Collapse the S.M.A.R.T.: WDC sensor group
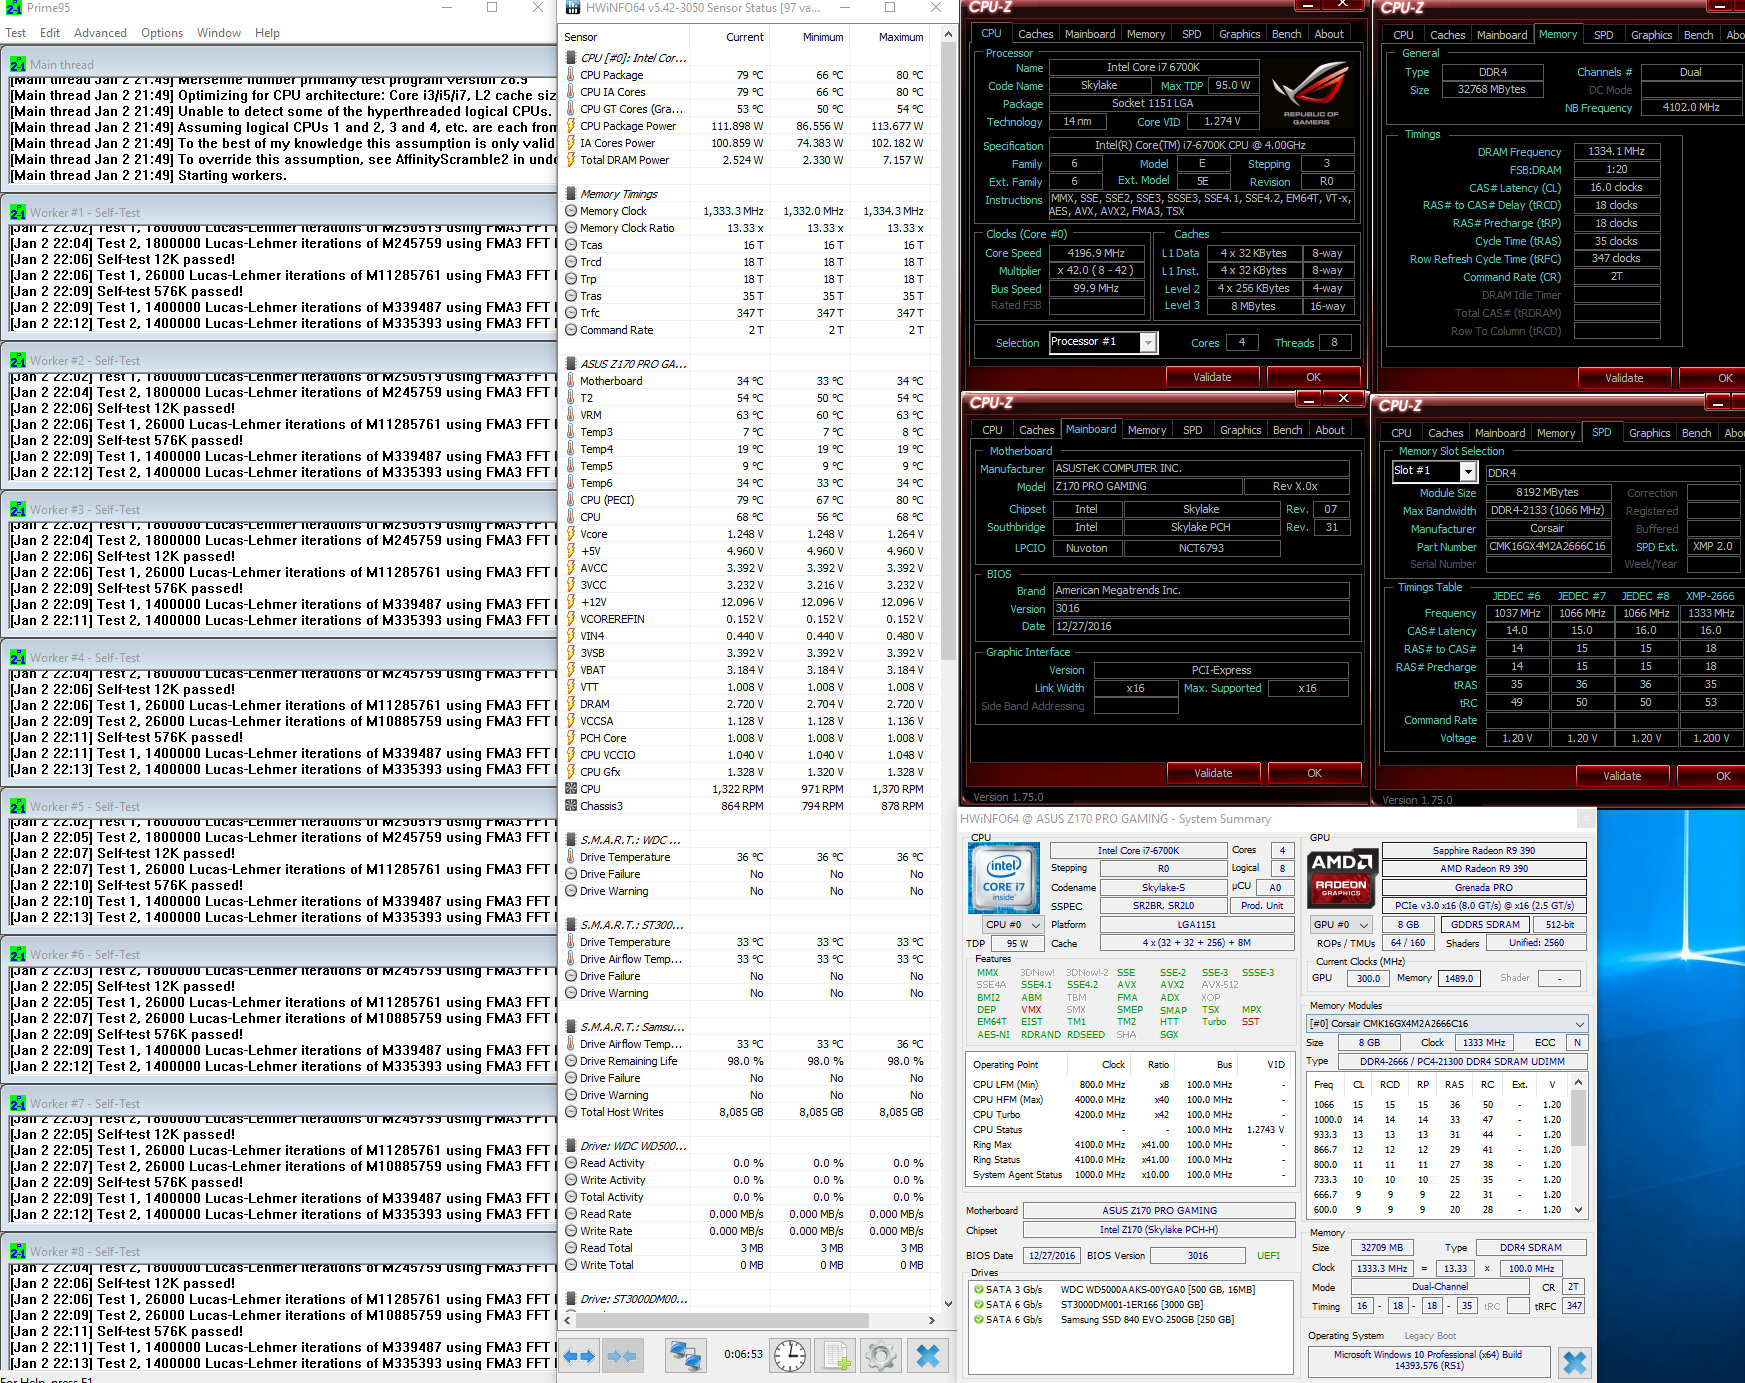Screen dimensions: 1745x1383 tap(571, 839)
